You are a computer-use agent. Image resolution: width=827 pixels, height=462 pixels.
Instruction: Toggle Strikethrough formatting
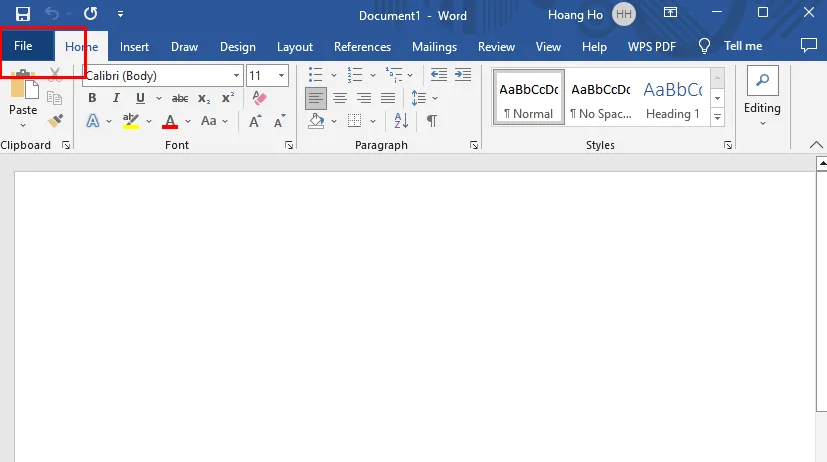180,98
